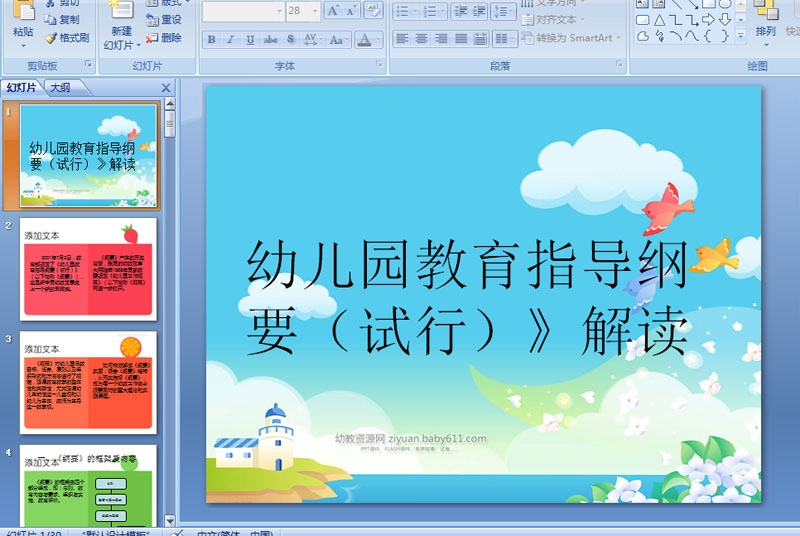Click the increase font size icon
800x536 pixels.
334,11
